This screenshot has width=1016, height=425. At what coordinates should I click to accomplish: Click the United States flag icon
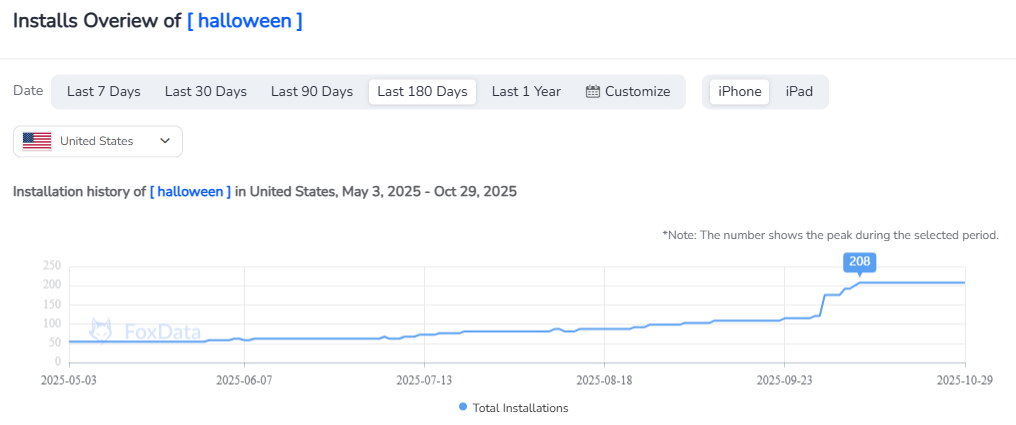tap(37, 141)
